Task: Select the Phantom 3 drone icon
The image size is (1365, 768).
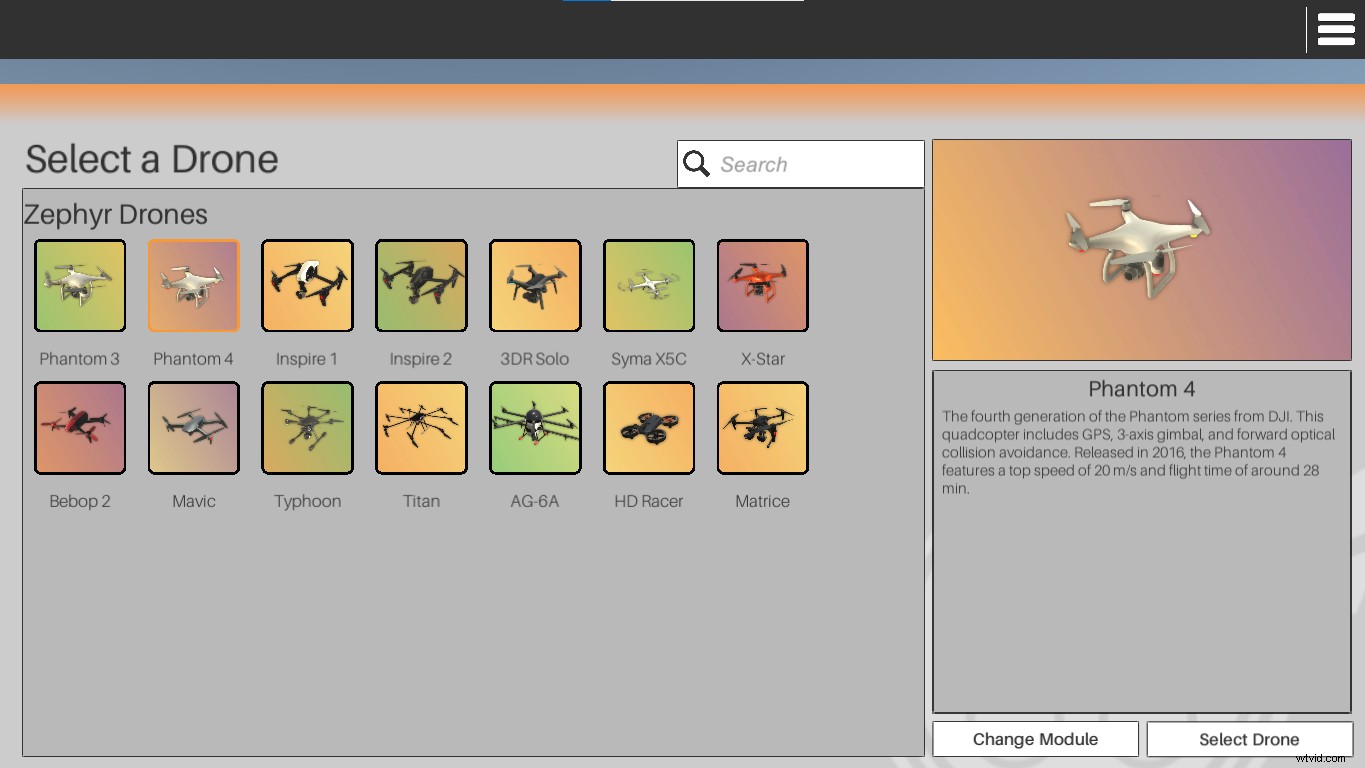Action: point(79,285)
